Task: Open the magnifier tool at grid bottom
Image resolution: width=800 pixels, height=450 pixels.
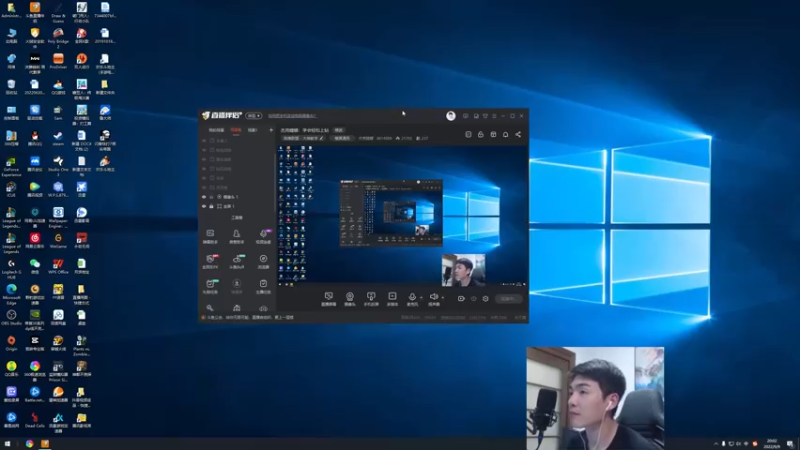Action: point(210,308)
